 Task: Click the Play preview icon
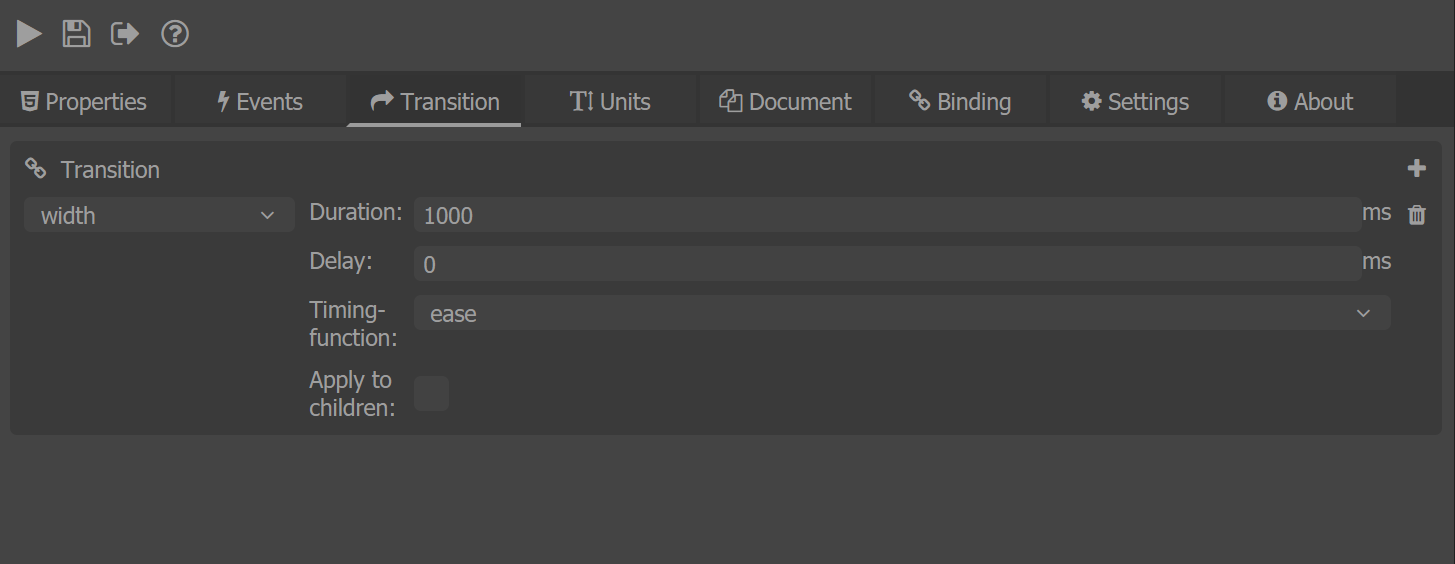click(29, 34)
